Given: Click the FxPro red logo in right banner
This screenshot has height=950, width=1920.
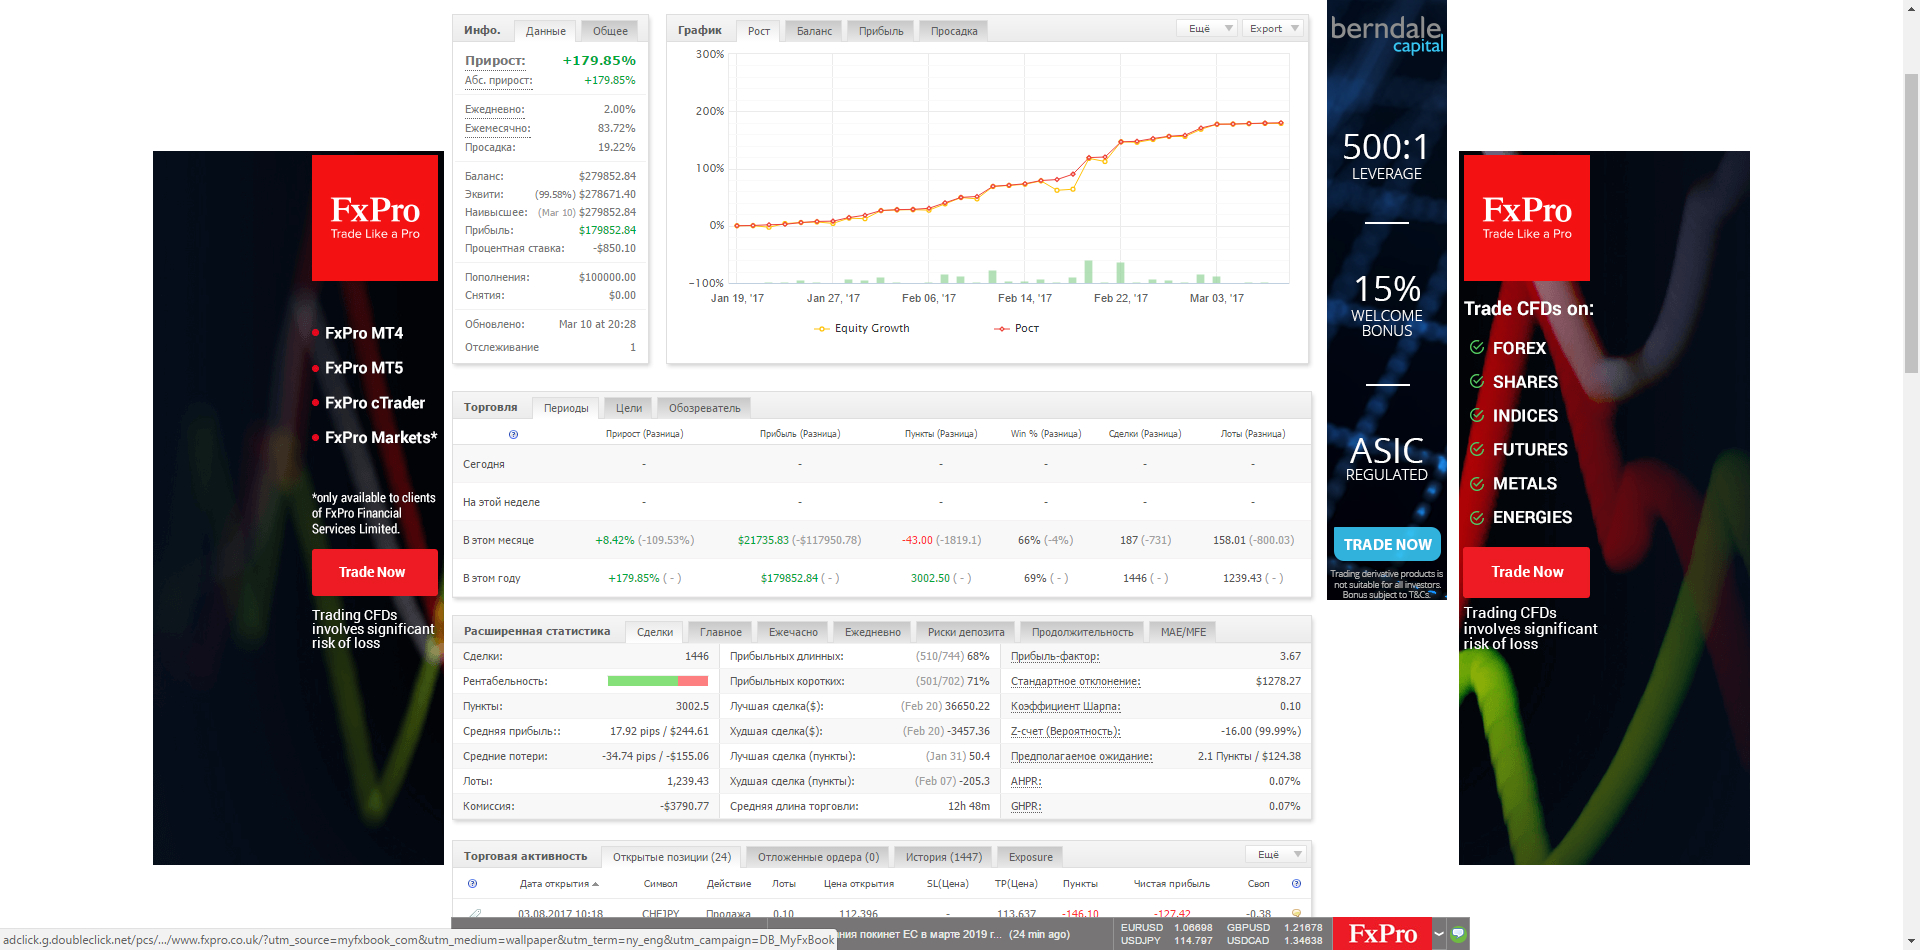Looking at the screenshot, I should pyautogui.click(x=1527, y=218).
